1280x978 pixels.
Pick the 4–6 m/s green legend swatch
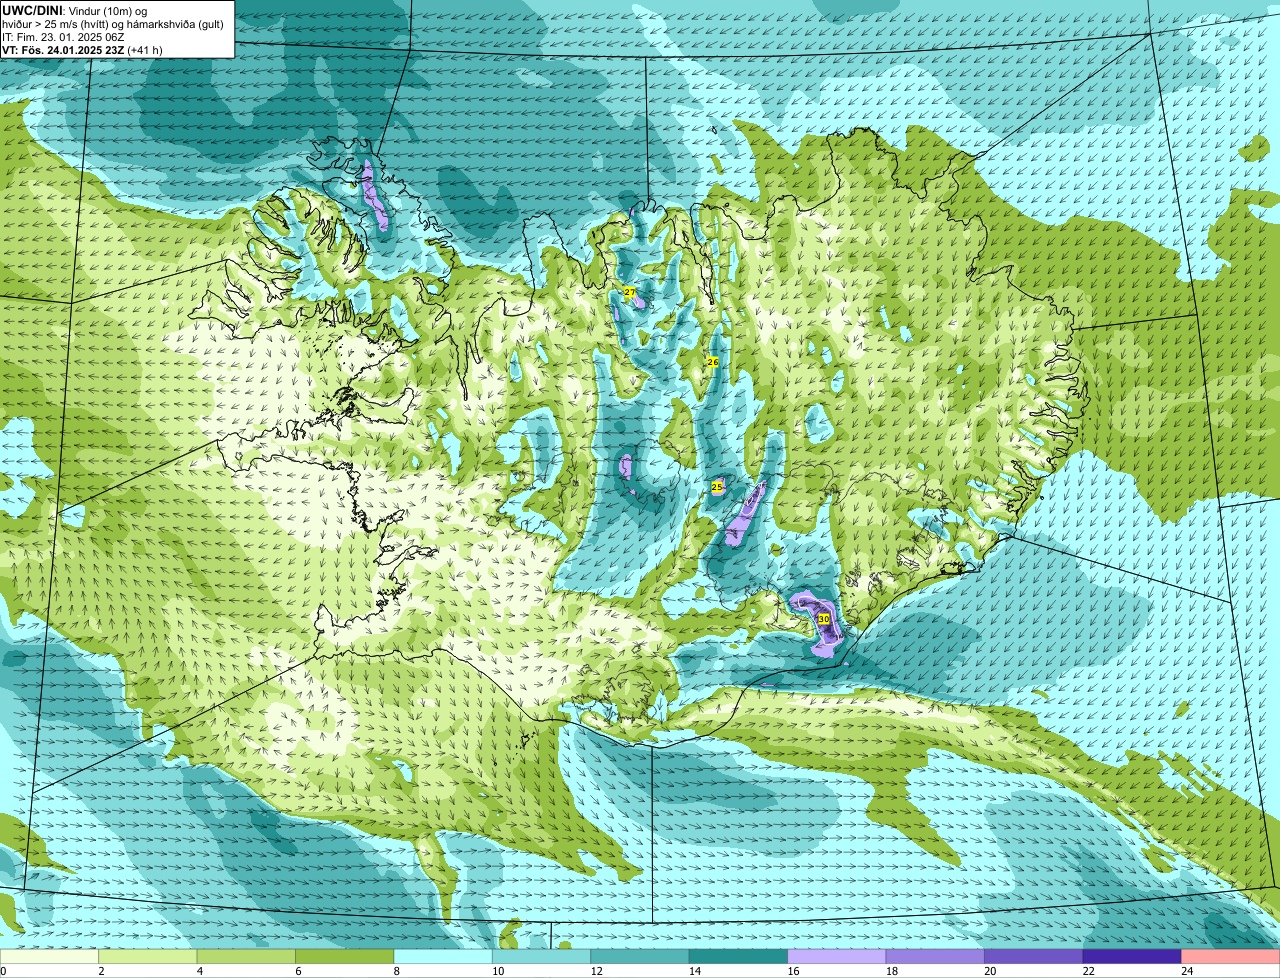click(x=246, y=956)
